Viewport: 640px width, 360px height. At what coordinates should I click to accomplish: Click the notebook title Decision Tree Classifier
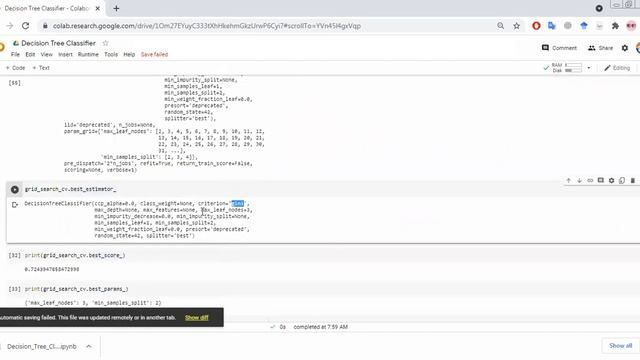(58, 43)
